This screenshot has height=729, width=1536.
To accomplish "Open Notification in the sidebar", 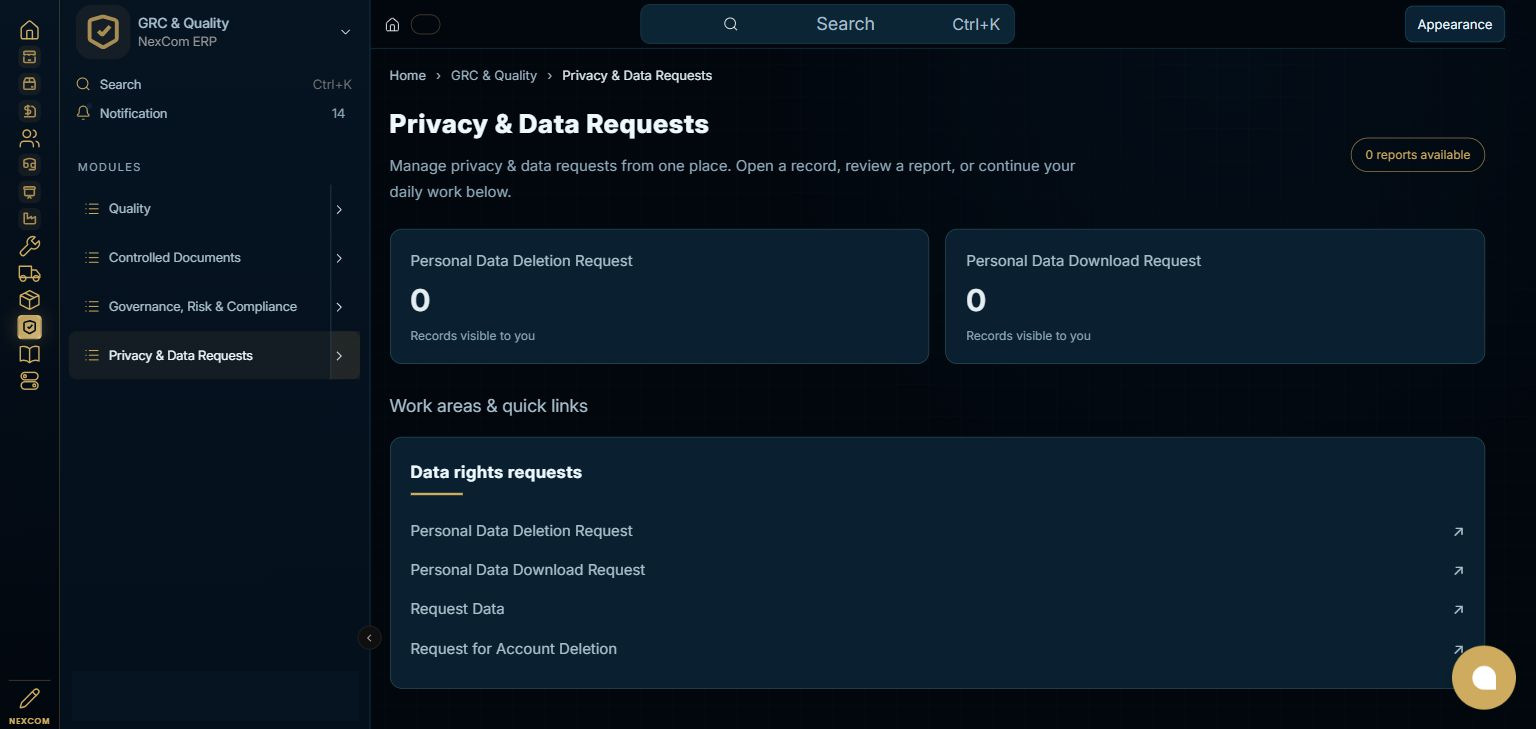I will point(214,113).
